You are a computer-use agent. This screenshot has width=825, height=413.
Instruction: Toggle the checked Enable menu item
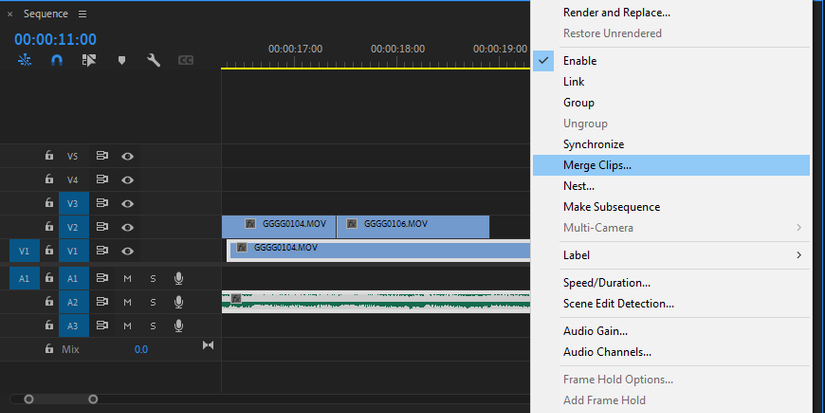pos(671,61)
